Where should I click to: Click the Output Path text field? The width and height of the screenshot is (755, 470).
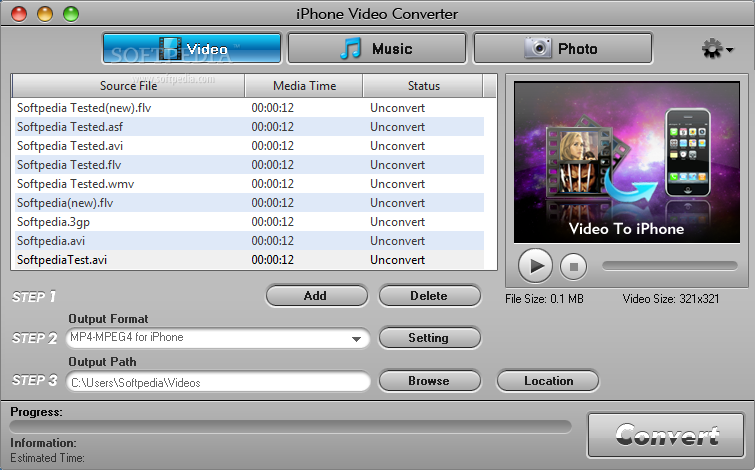pos(218,382)
